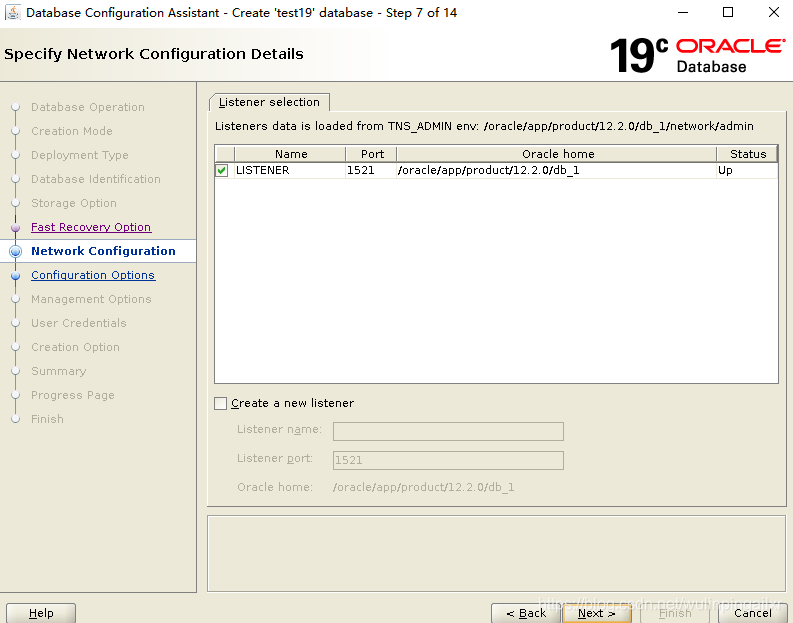Viewport: 793px width, 623px height.
Task: Maximize the Database Configuration Assistant window
Action: tap(728, 12)
